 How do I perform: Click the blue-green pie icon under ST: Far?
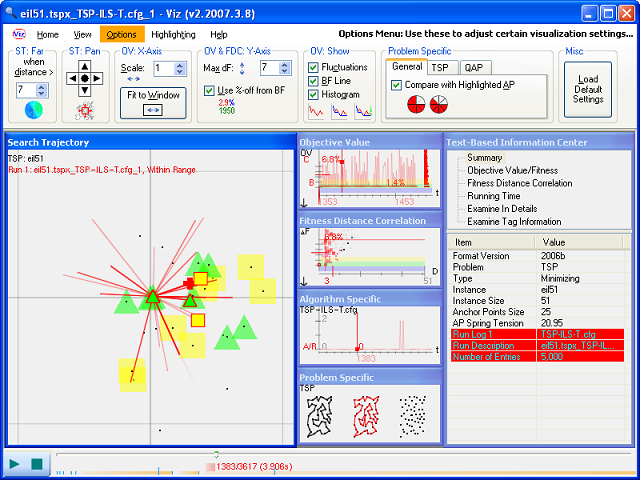coord(33,110)
